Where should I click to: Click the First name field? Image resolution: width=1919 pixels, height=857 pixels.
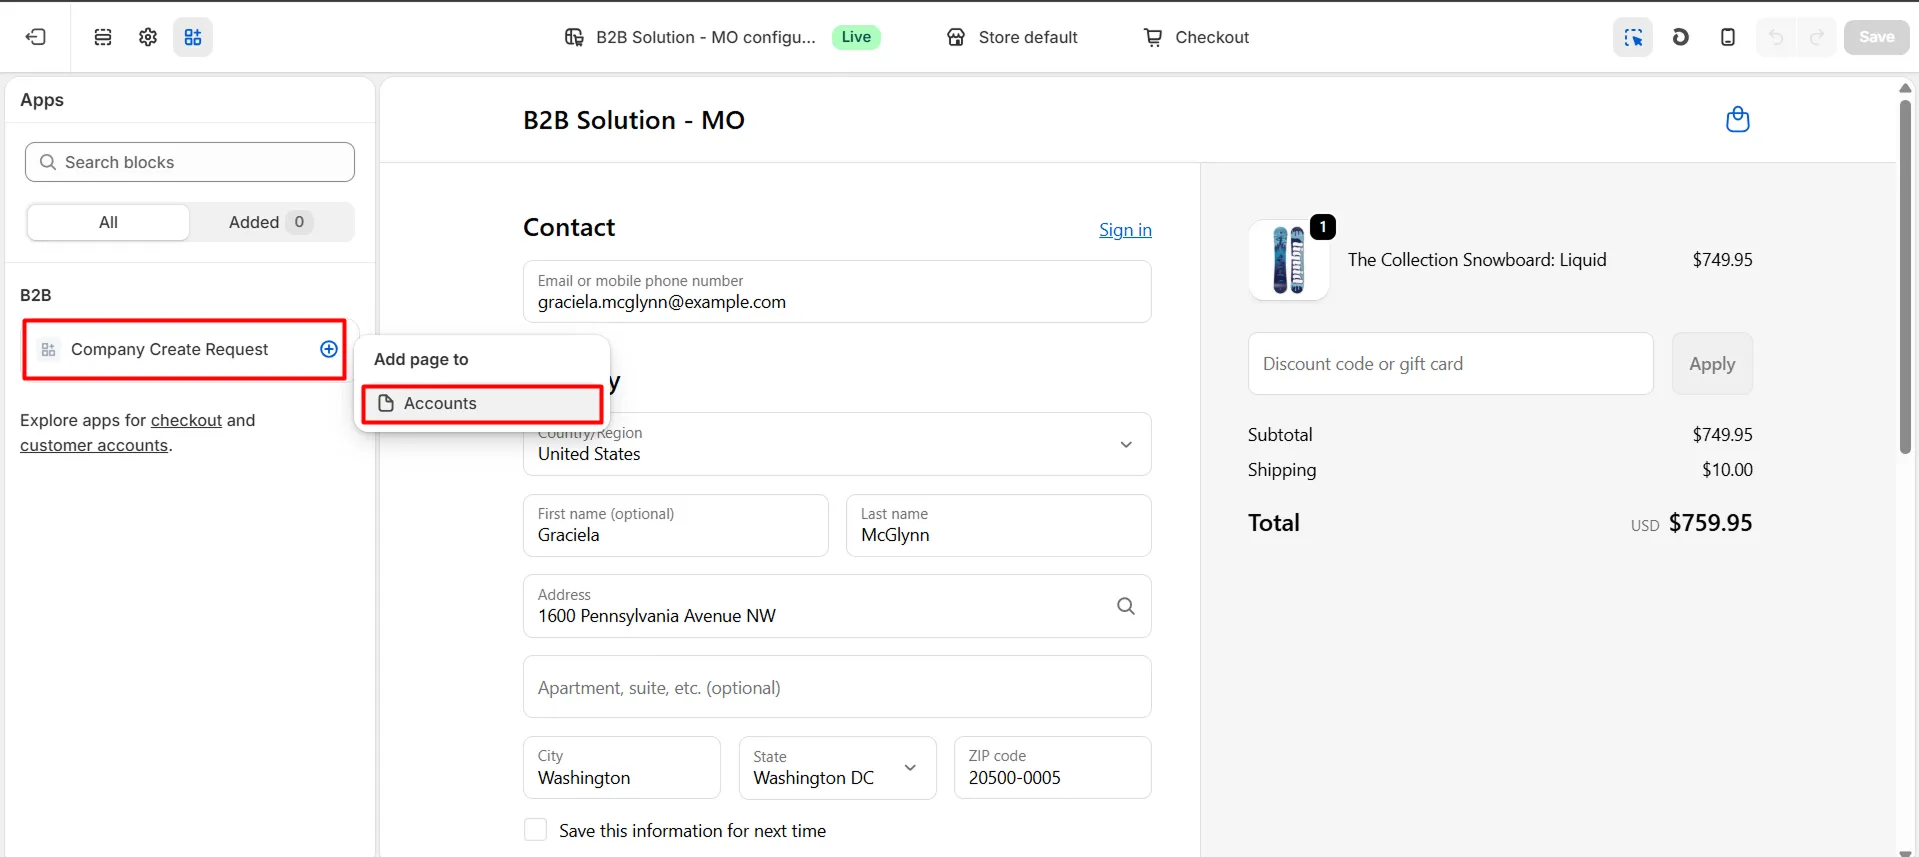(x=676, y=525)
